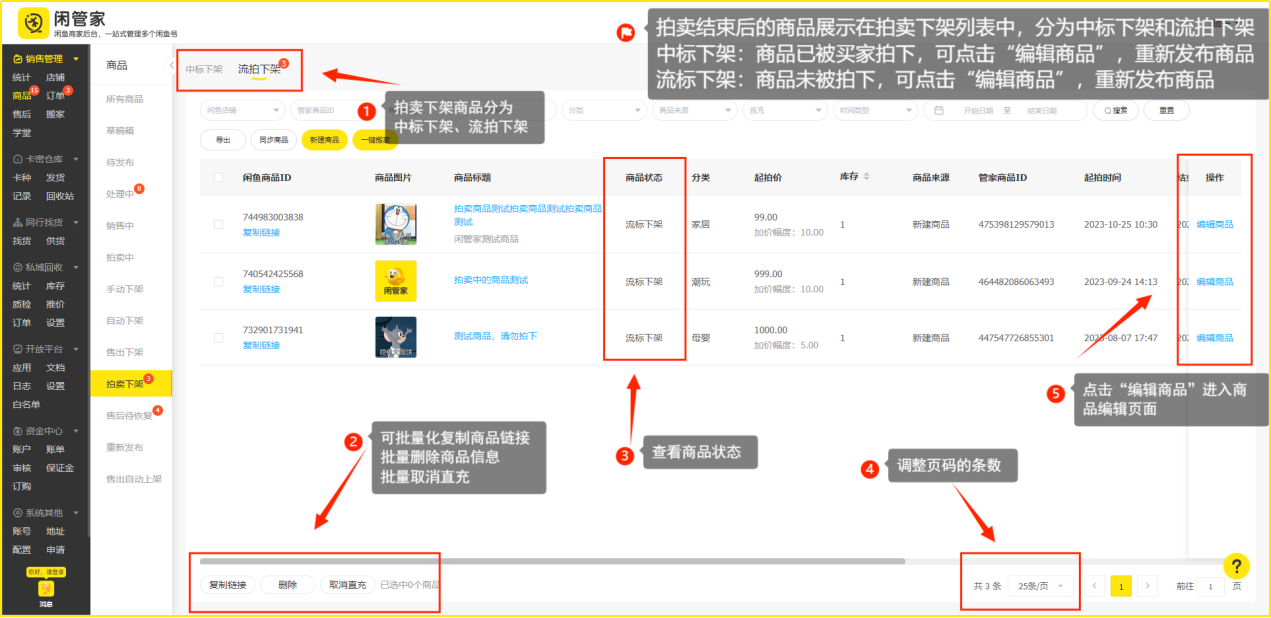Open the 闲鱼店铺 dropdown filter
Image resolution: width=1271 pixels, height=618 pixels.
(x=243, y=111)
